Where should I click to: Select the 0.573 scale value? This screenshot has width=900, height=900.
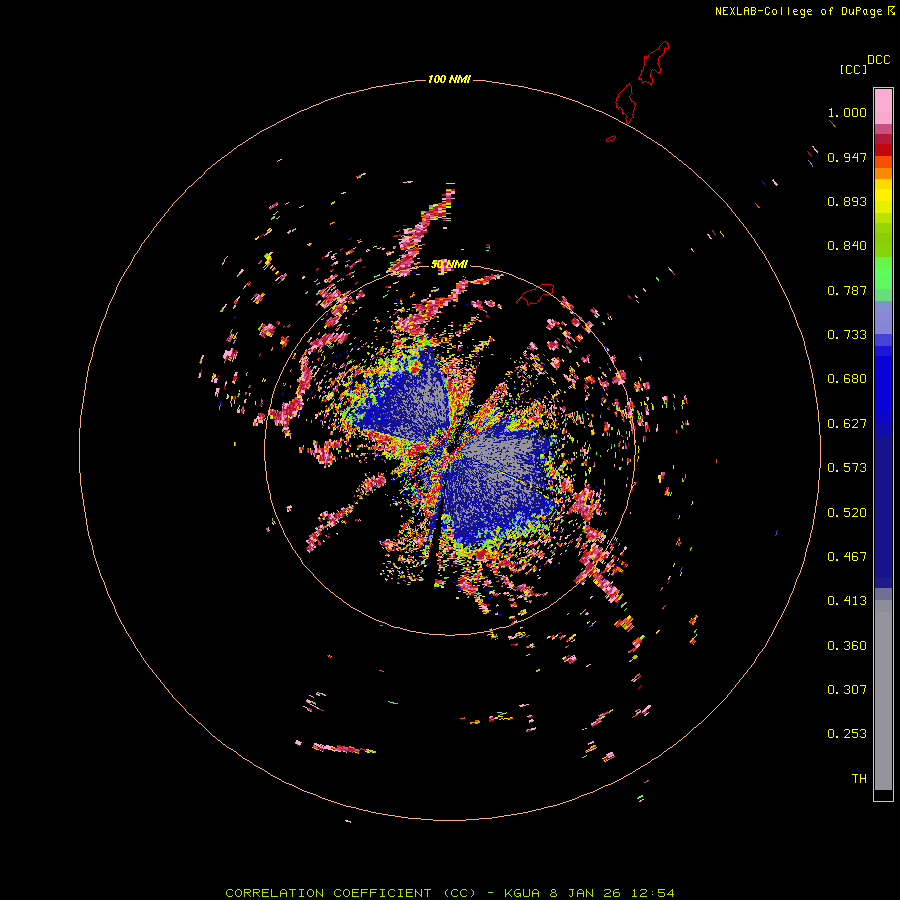tap(847, 468)
